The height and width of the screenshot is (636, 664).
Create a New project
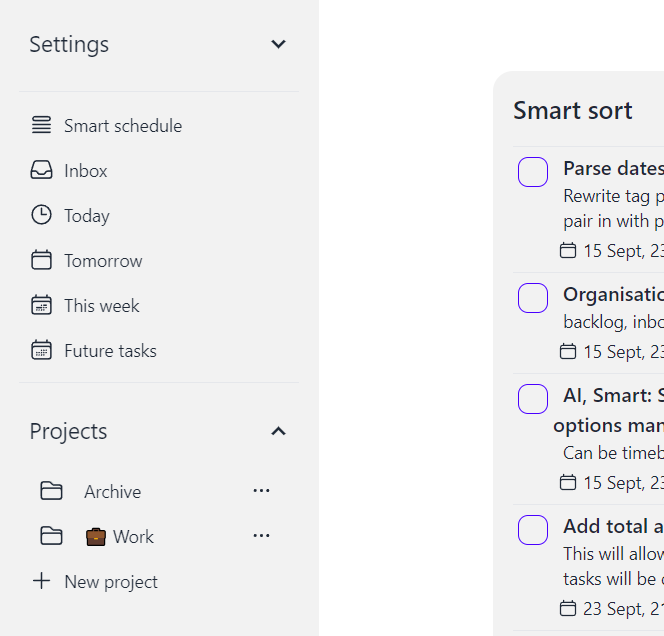(x=110, y=581)
